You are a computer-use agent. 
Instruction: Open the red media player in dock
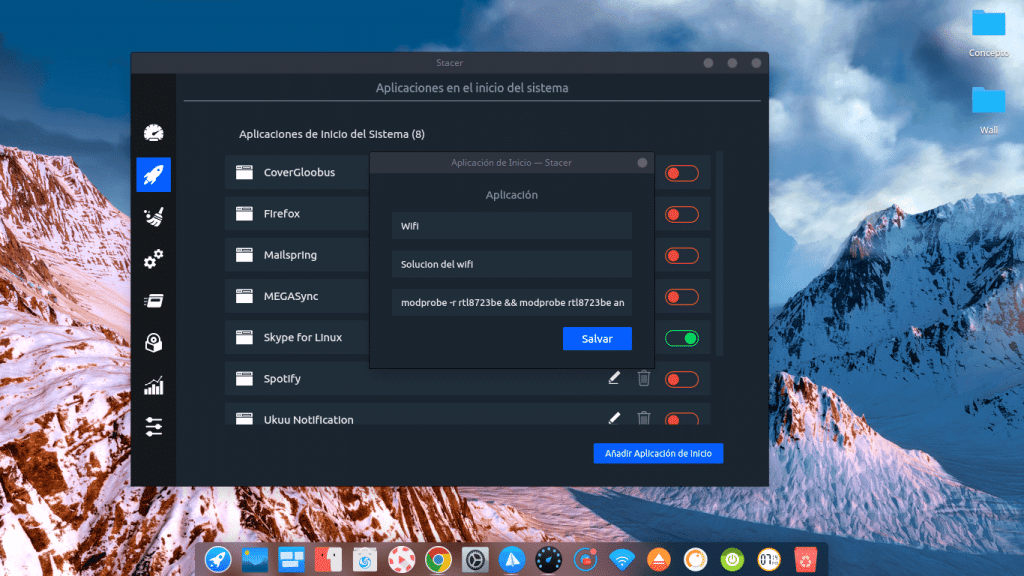click(401, 560)
